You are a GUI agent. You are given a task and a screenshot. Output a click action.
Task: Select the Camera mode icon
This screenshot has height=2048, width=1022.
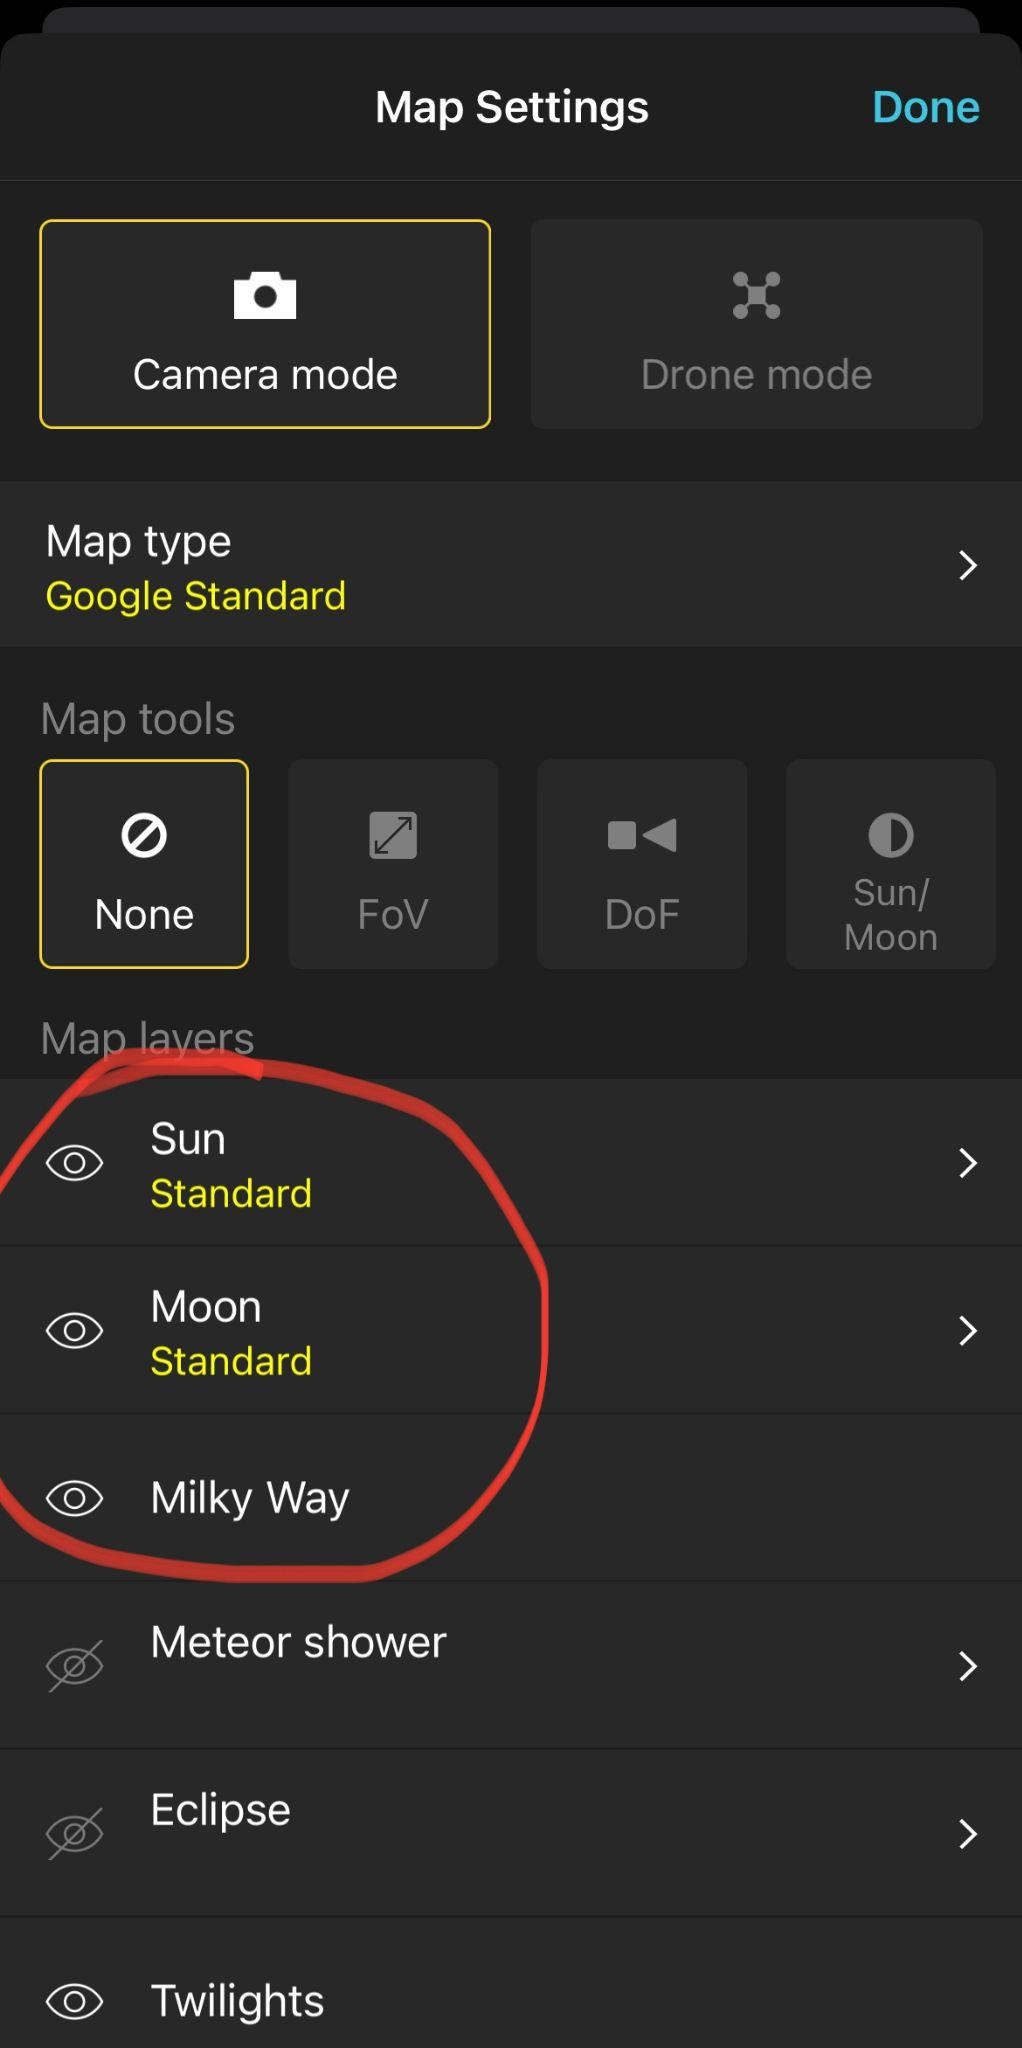[x=263, y=295]
